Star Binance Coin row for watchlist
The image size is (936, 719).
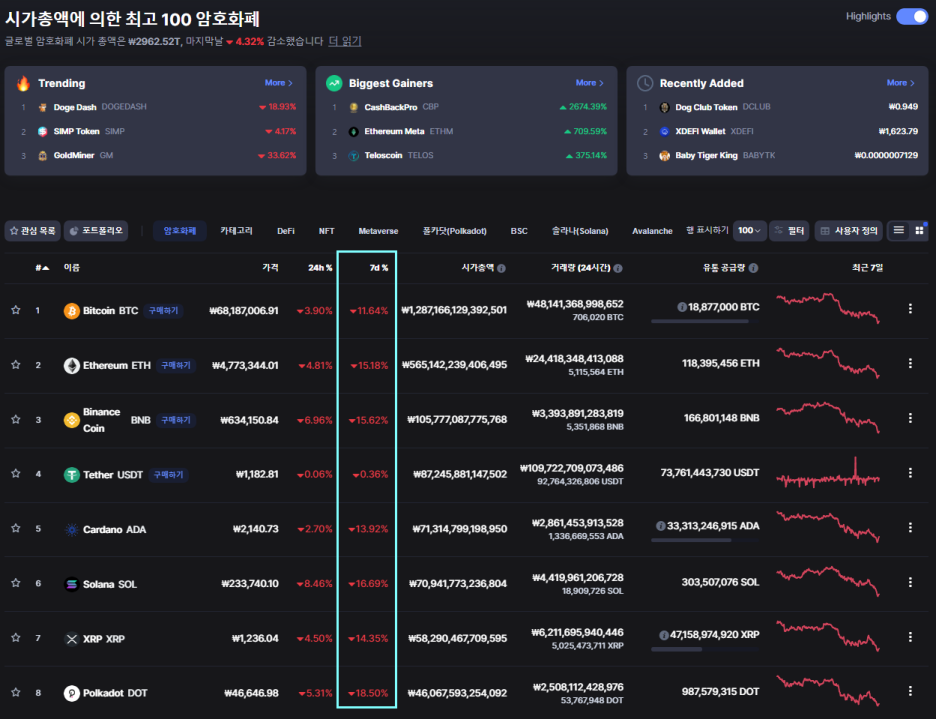click(16, 419)
